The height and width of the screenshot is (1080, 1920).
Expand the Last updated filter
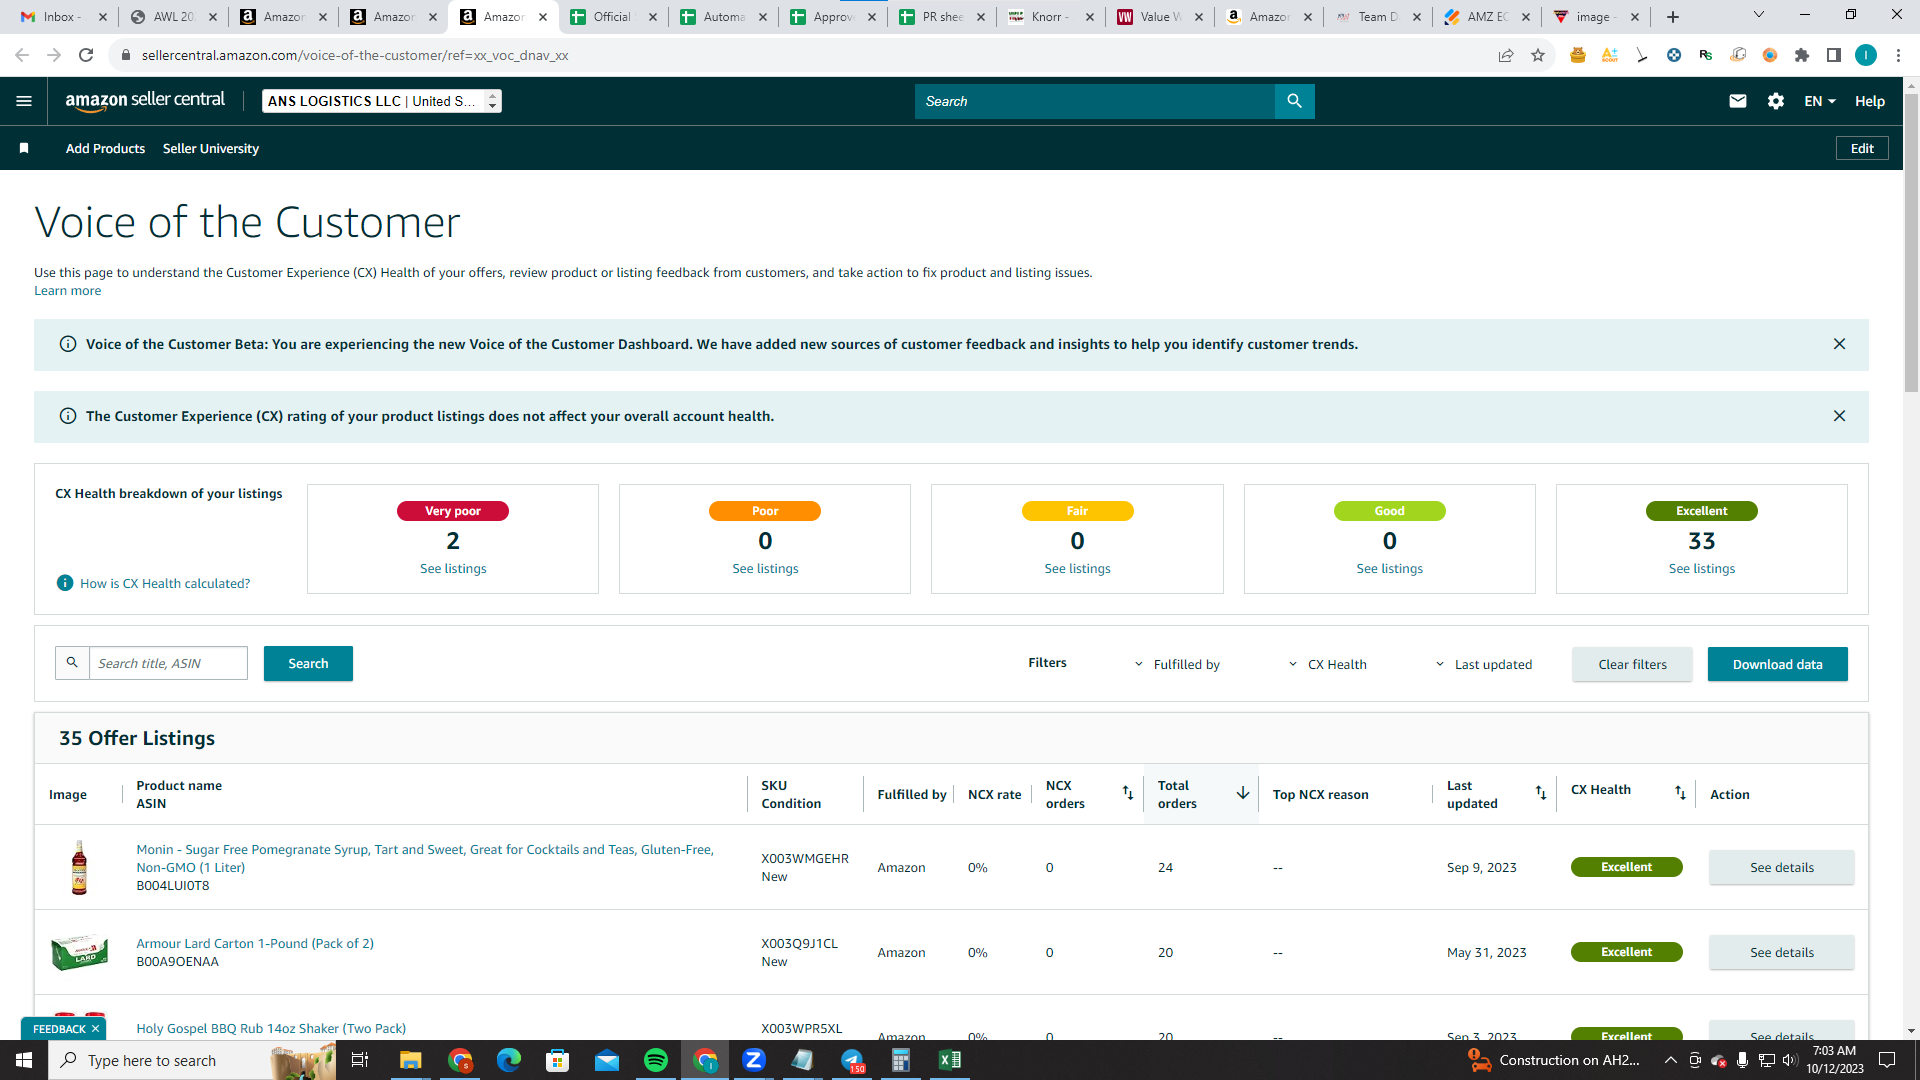tap(1484, 664)
